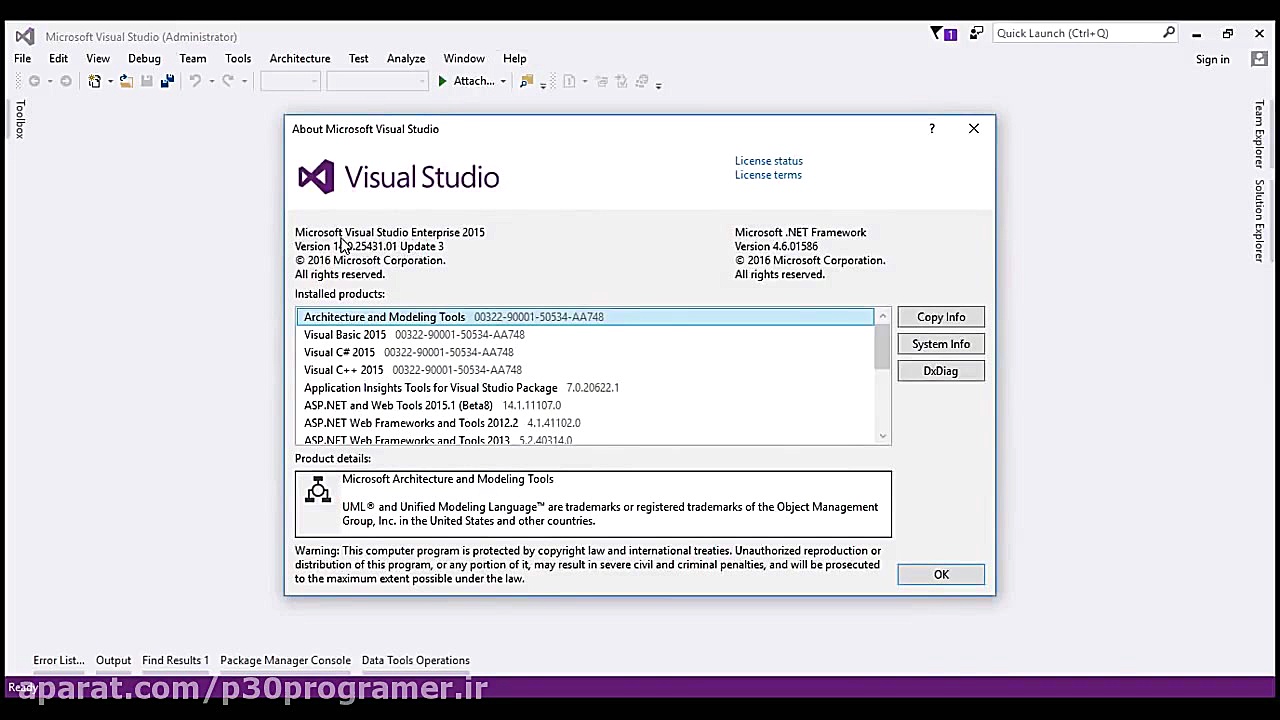Click the System Info button
Viewport: 1280px width, 720px height.
click(x=941, y=344)
